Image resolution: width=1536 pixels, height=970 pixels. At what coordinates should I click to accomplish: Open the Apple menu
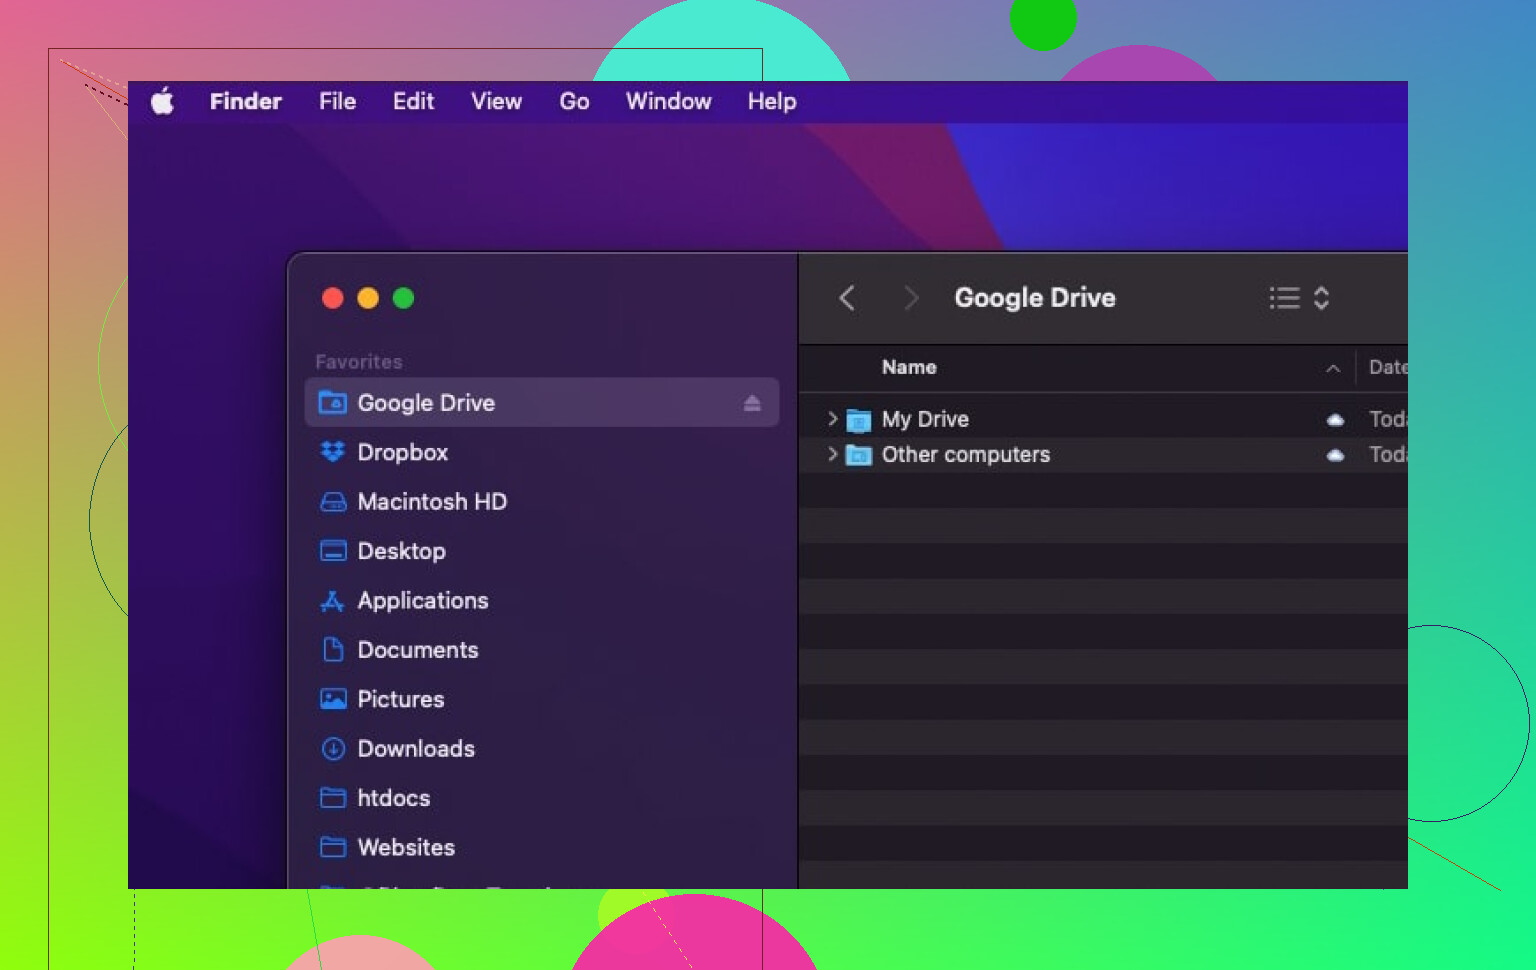tap(162, 101)
